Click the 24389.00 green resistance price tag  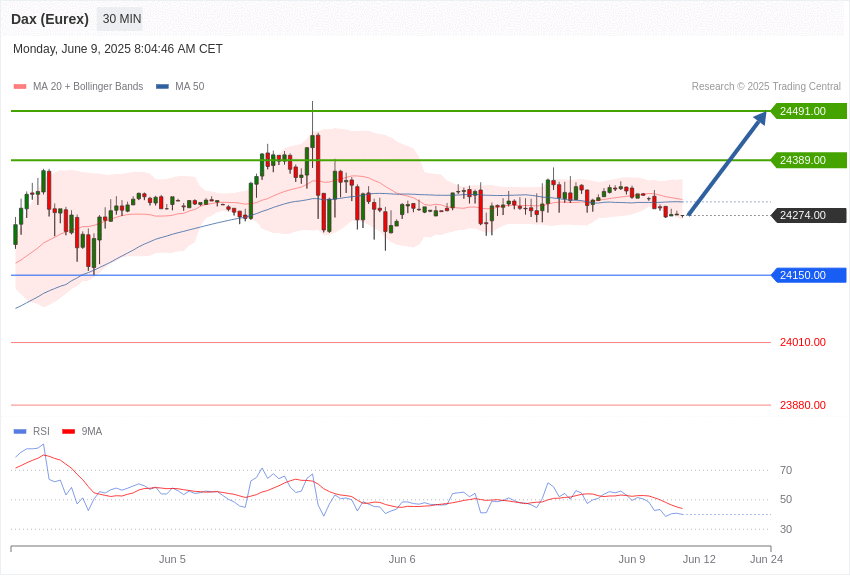pos(808,160)
